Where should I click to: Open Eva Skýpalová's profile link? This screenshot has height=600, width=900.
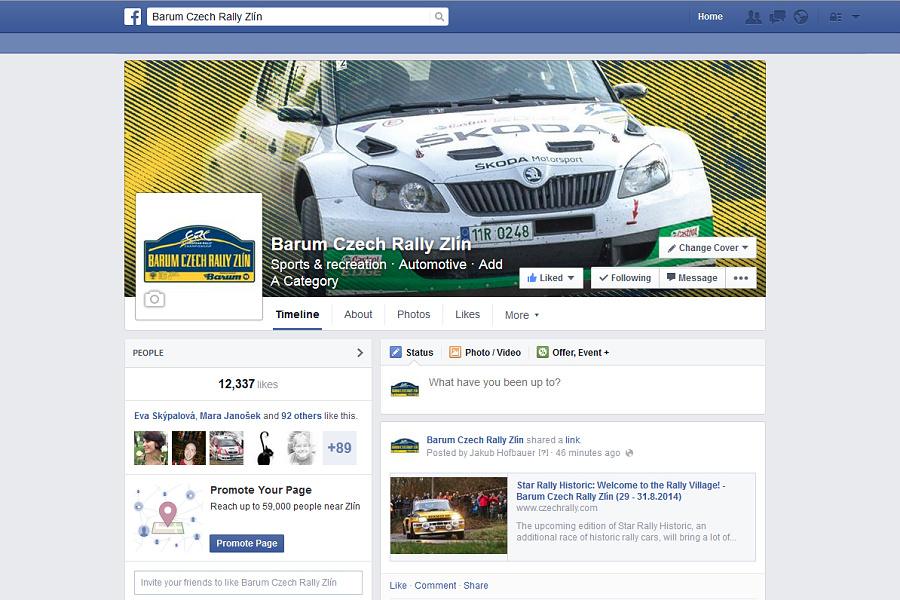pos(165,416)
